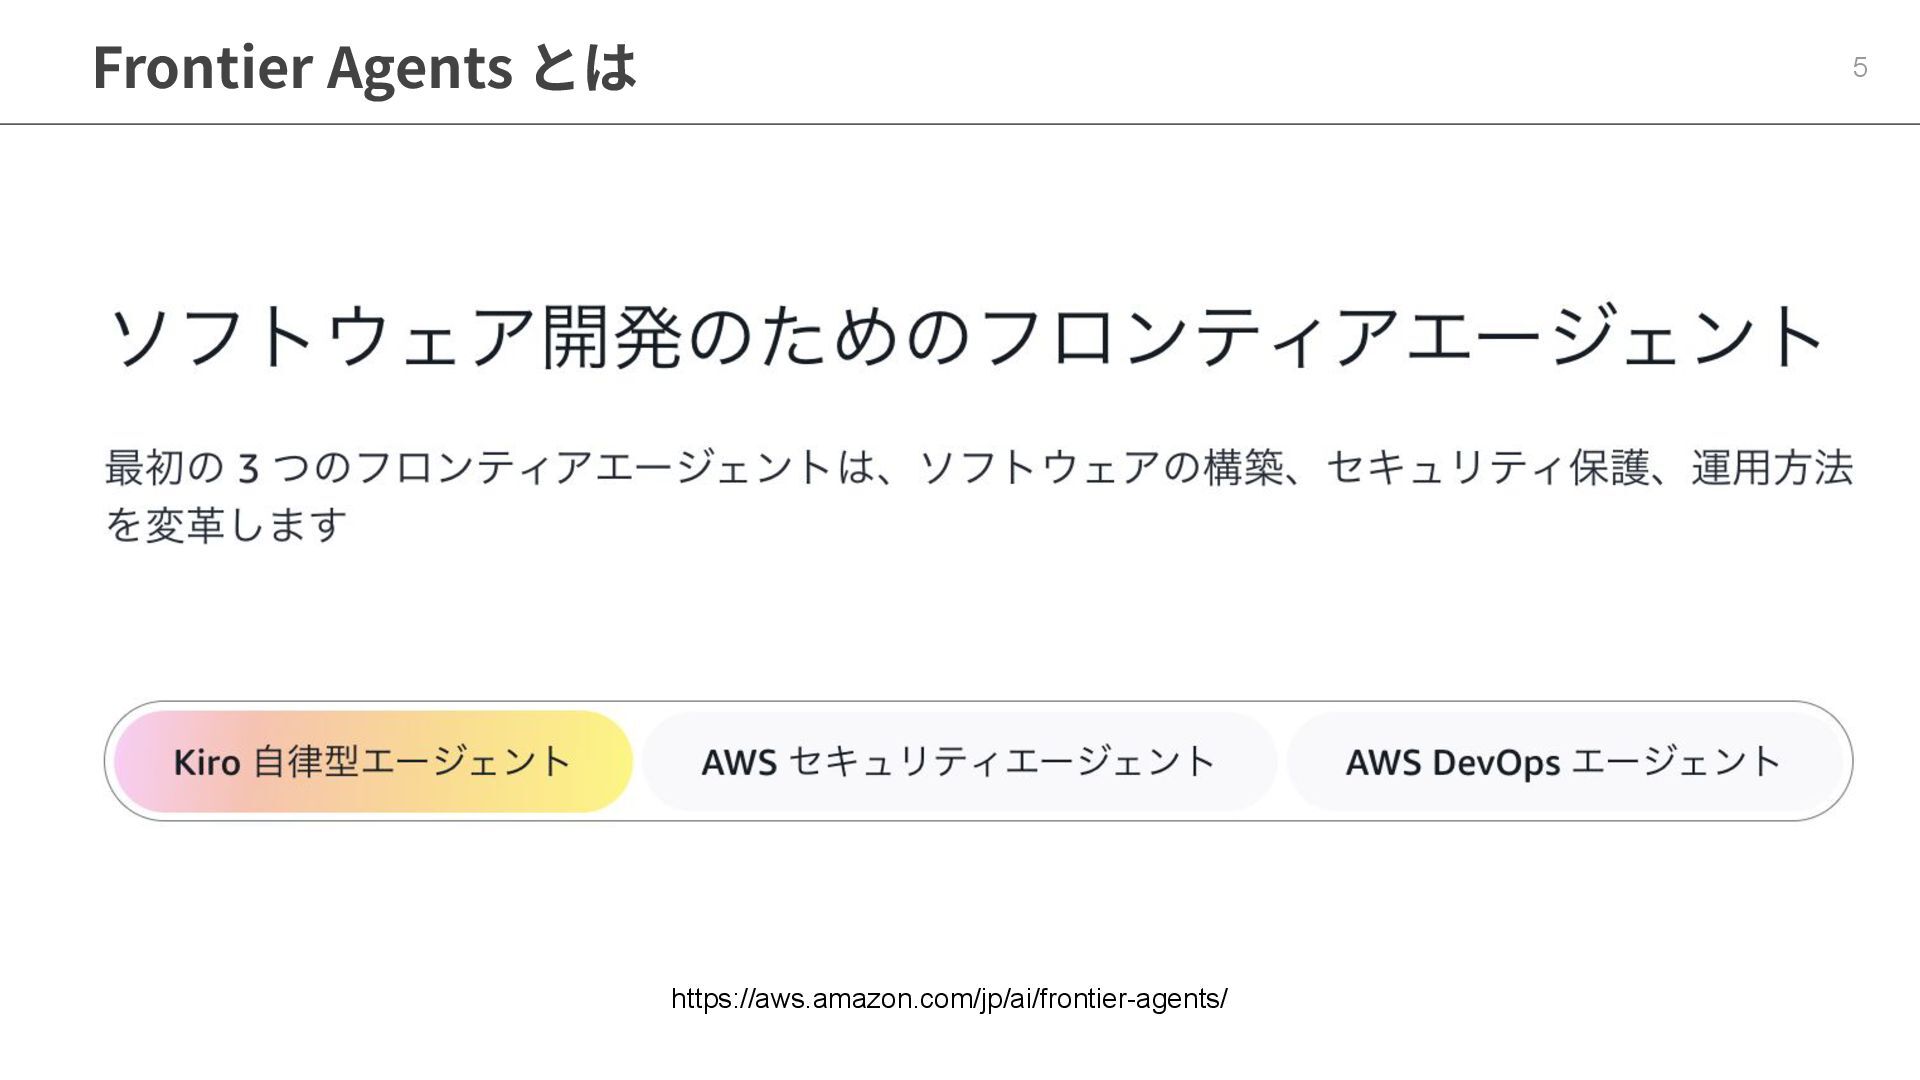Click the word Kiro in the gradient tab
The image size is (1920, 1080).
click(207, 762)
